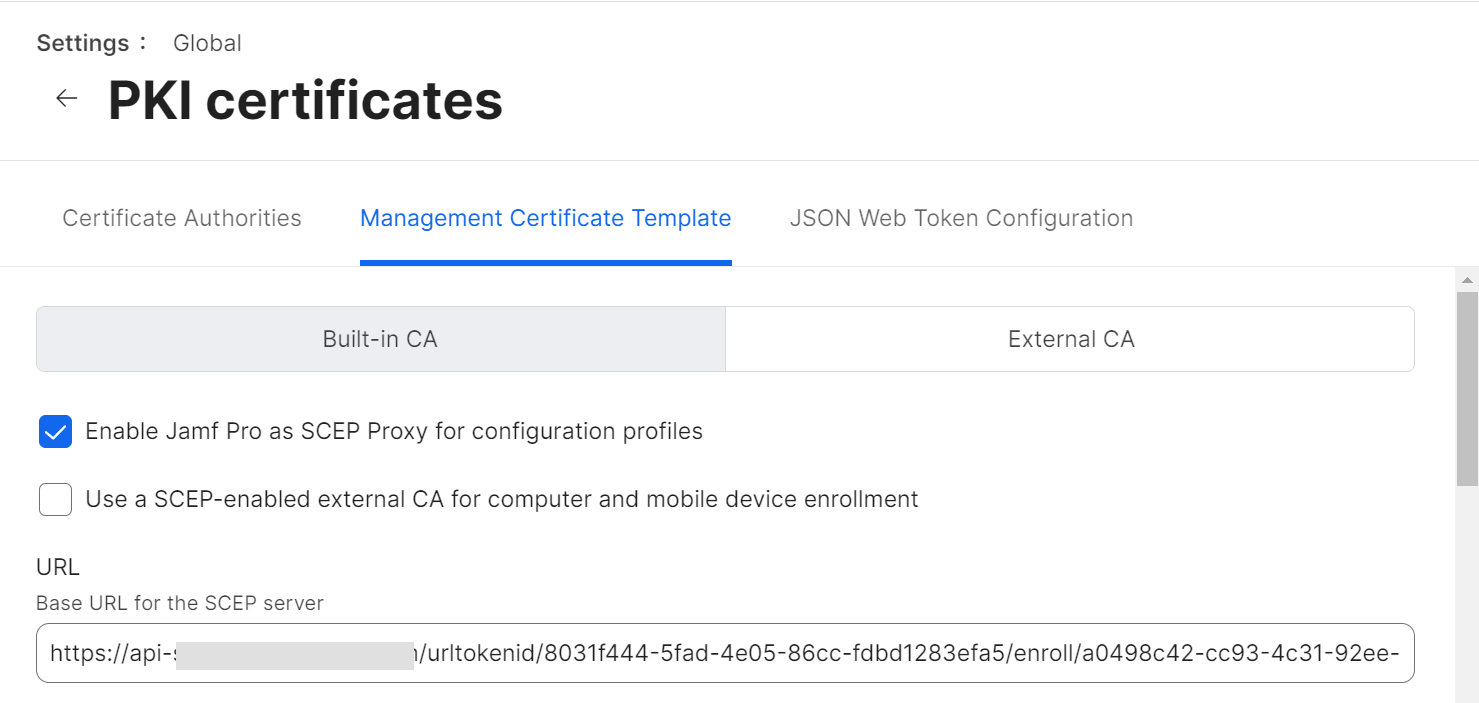The image size is (1479, 703).
Task: Click the PKI certificates page heading
Action: click(x=305, y=100)
